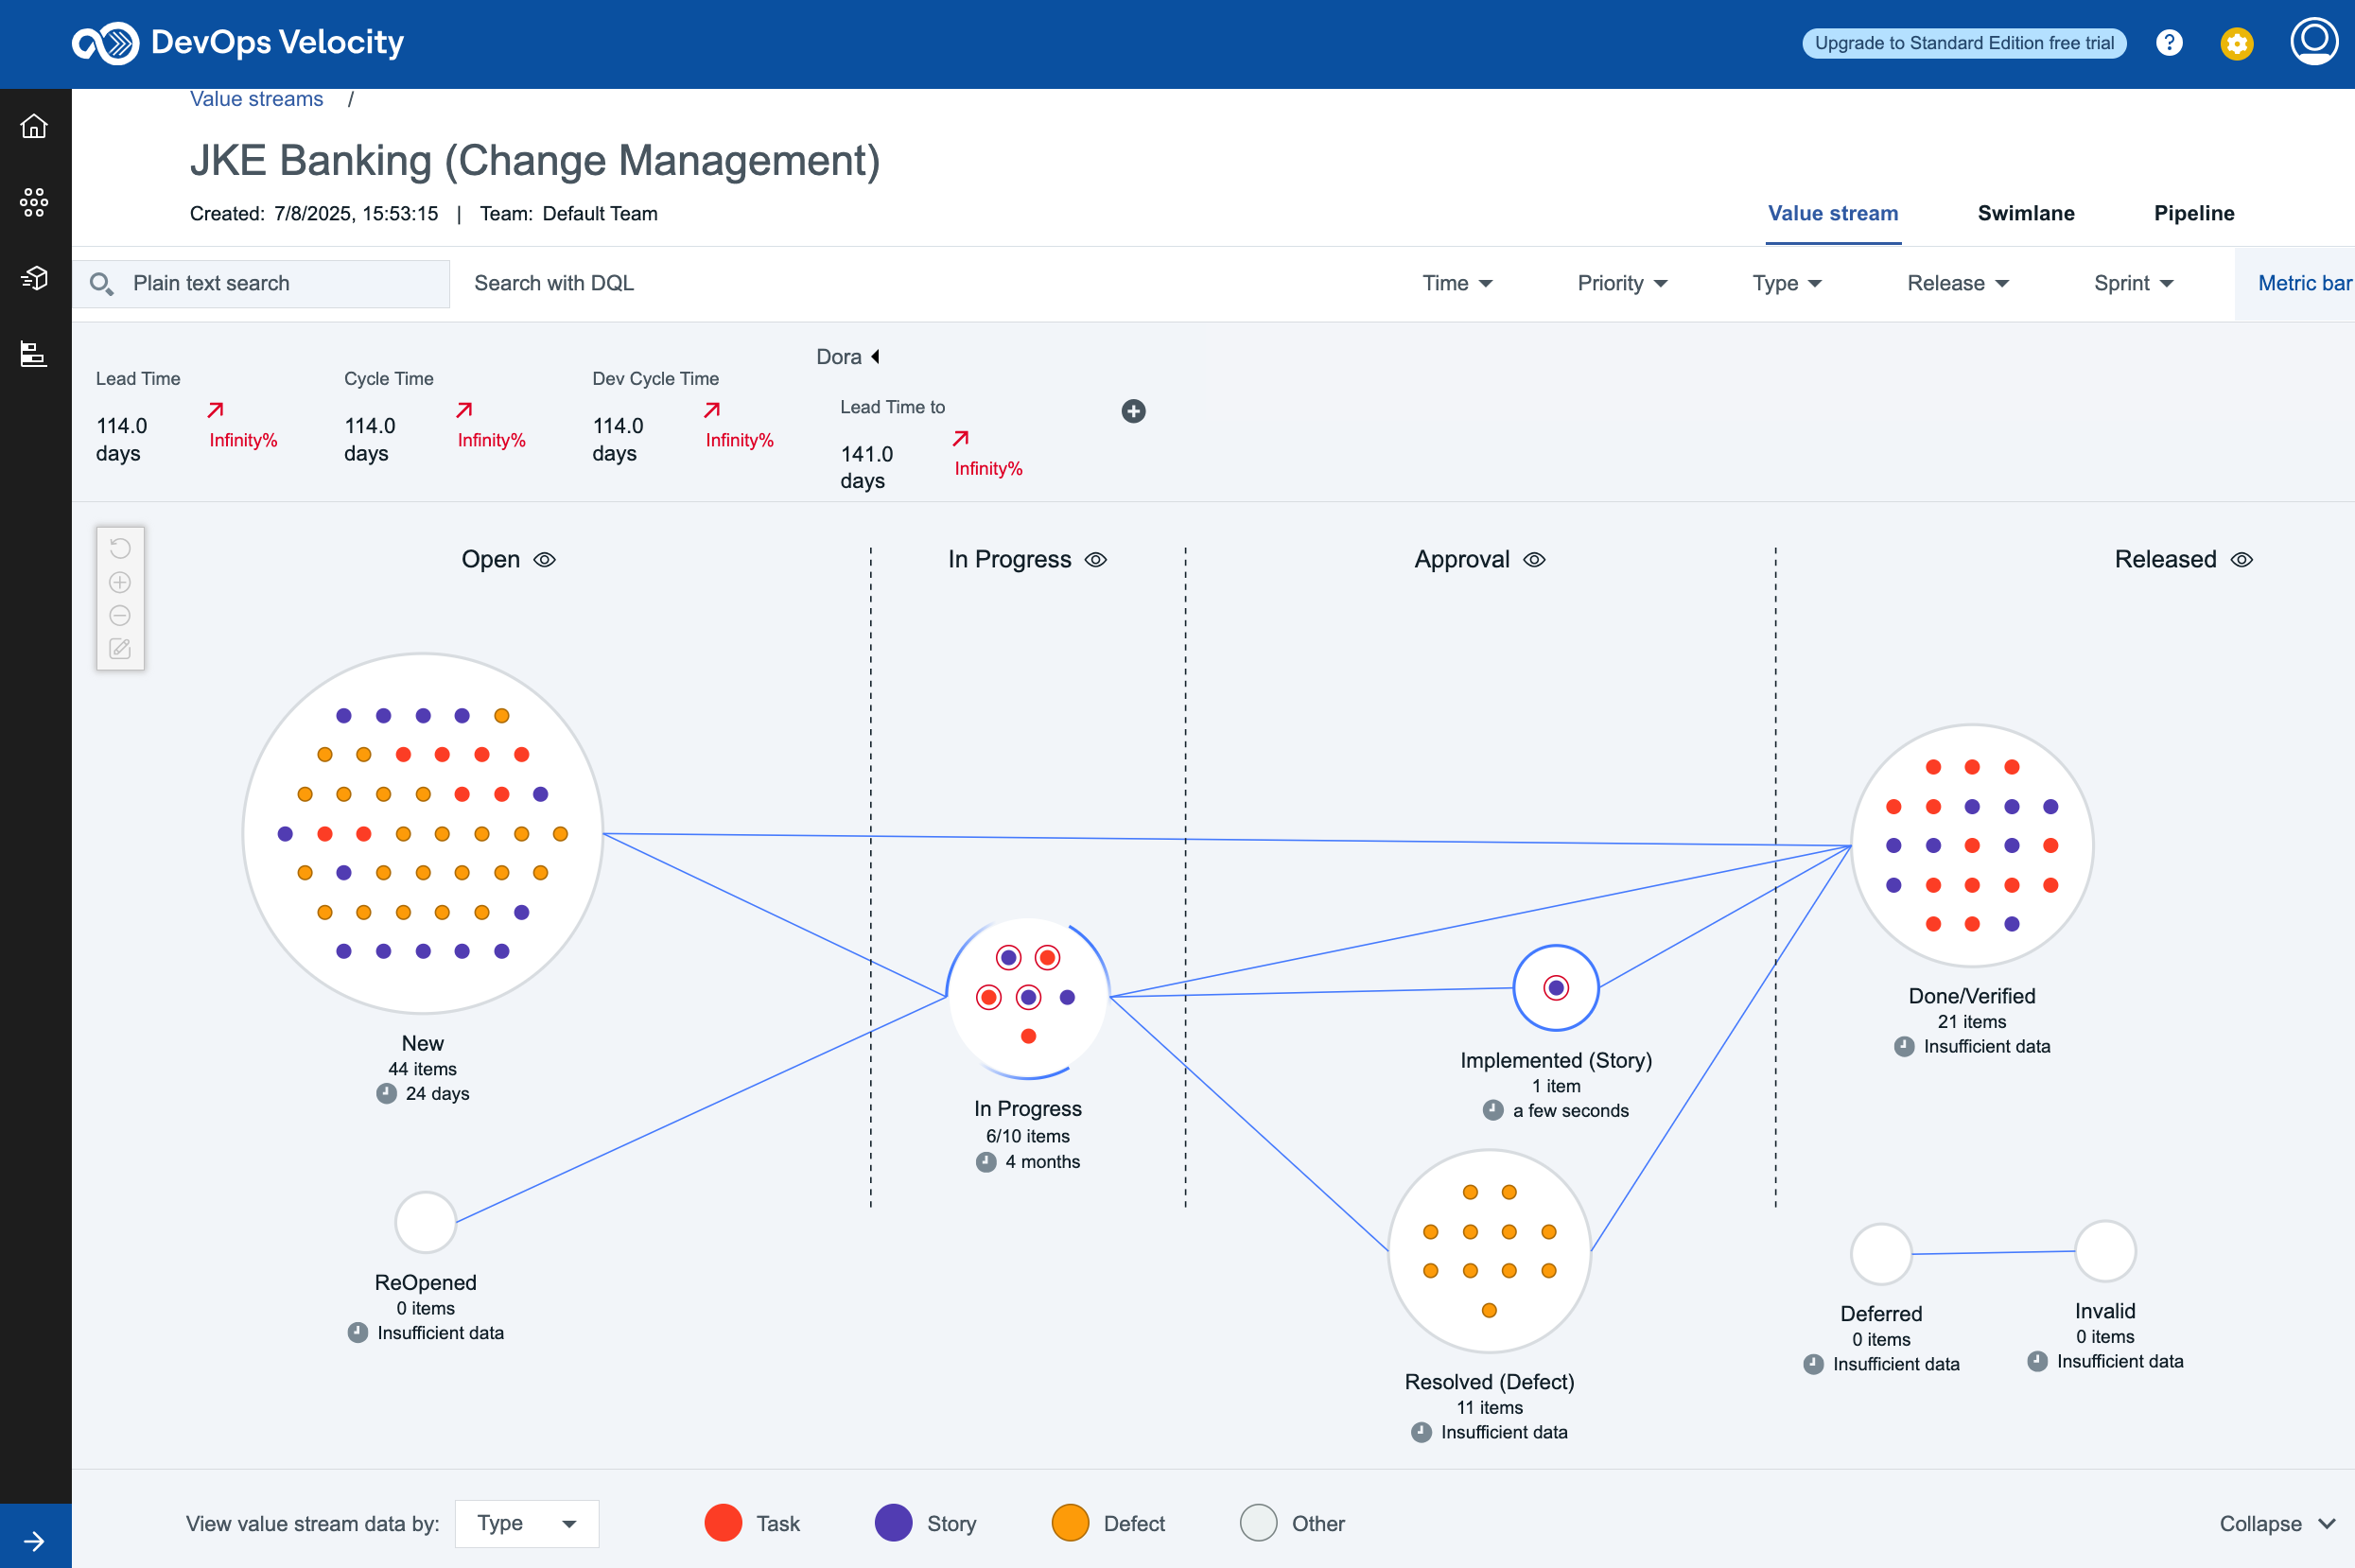Open the Time filter dropdown
Screen dimensions: 2355x1568
[1457, 284]
